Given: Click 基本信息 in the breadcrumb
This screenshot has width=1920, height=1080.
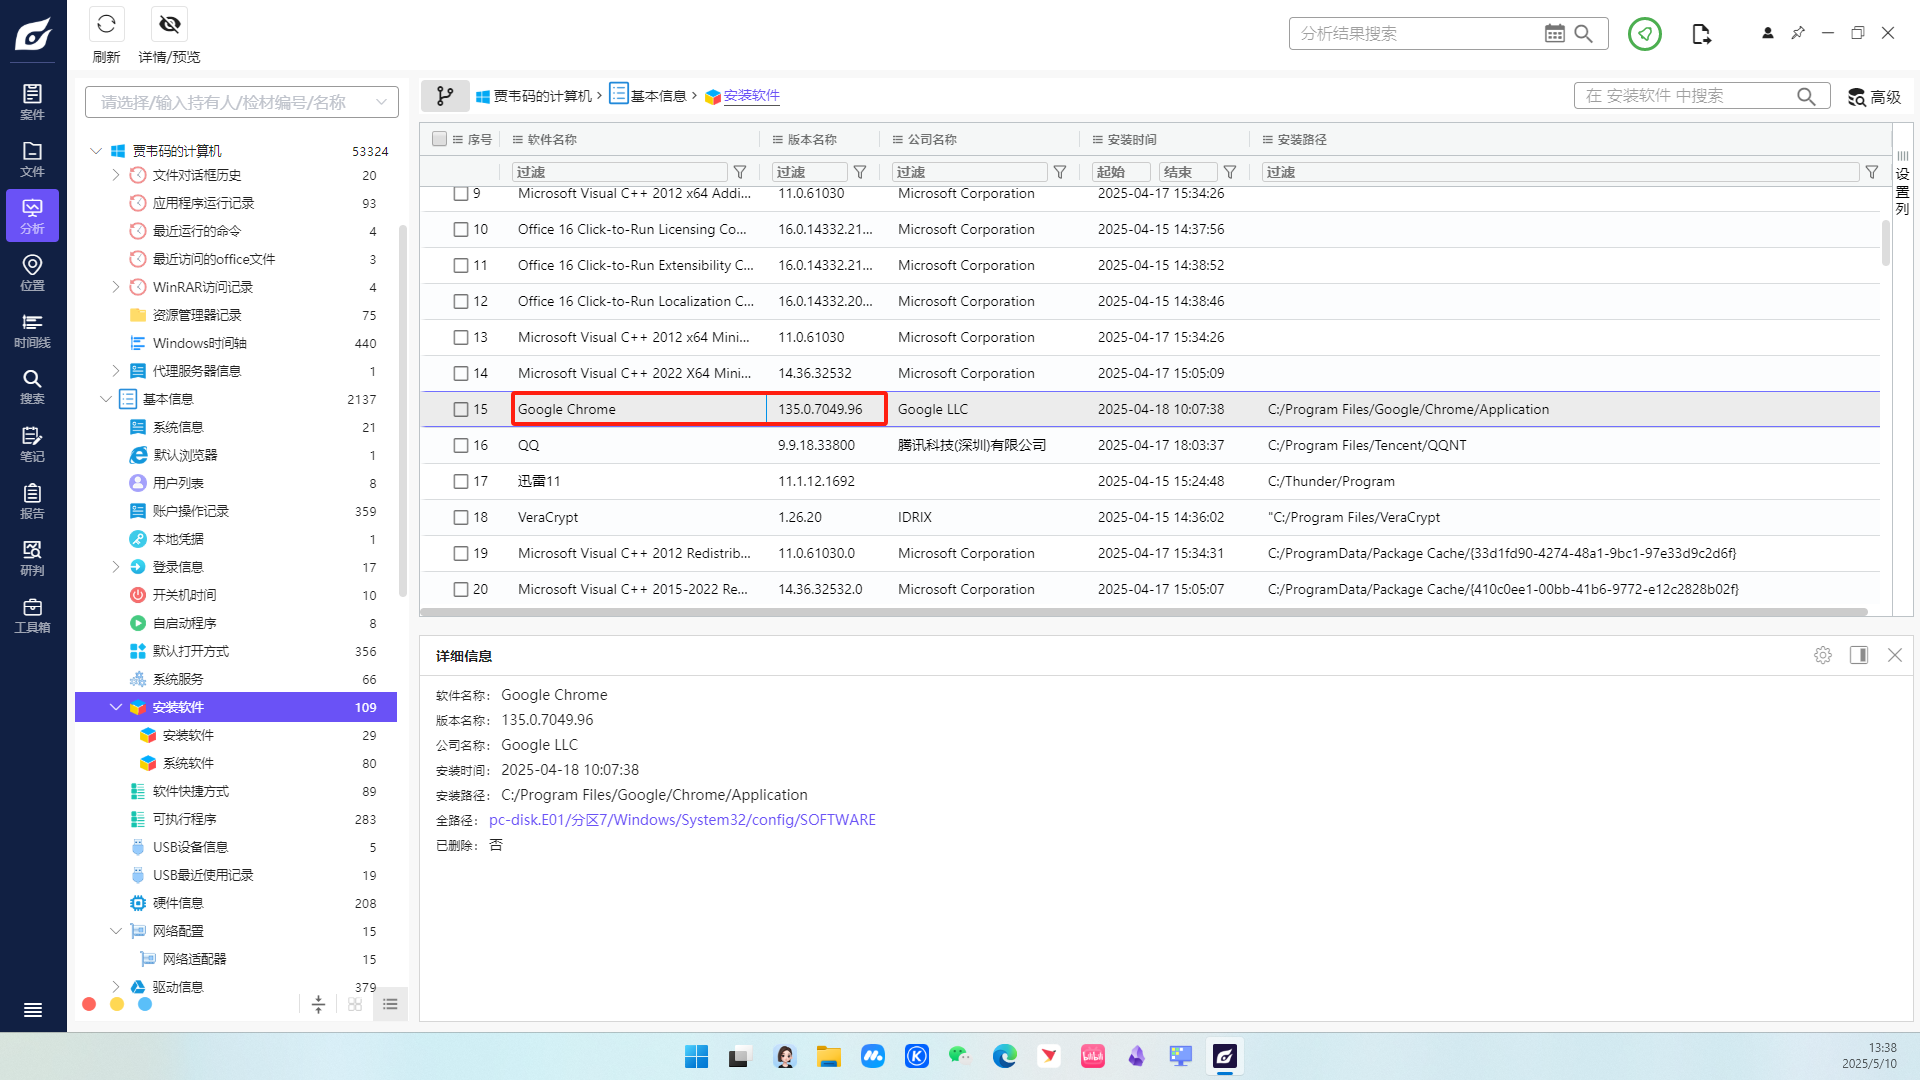Looking at the screenshot, I should (x=658, y=96).
